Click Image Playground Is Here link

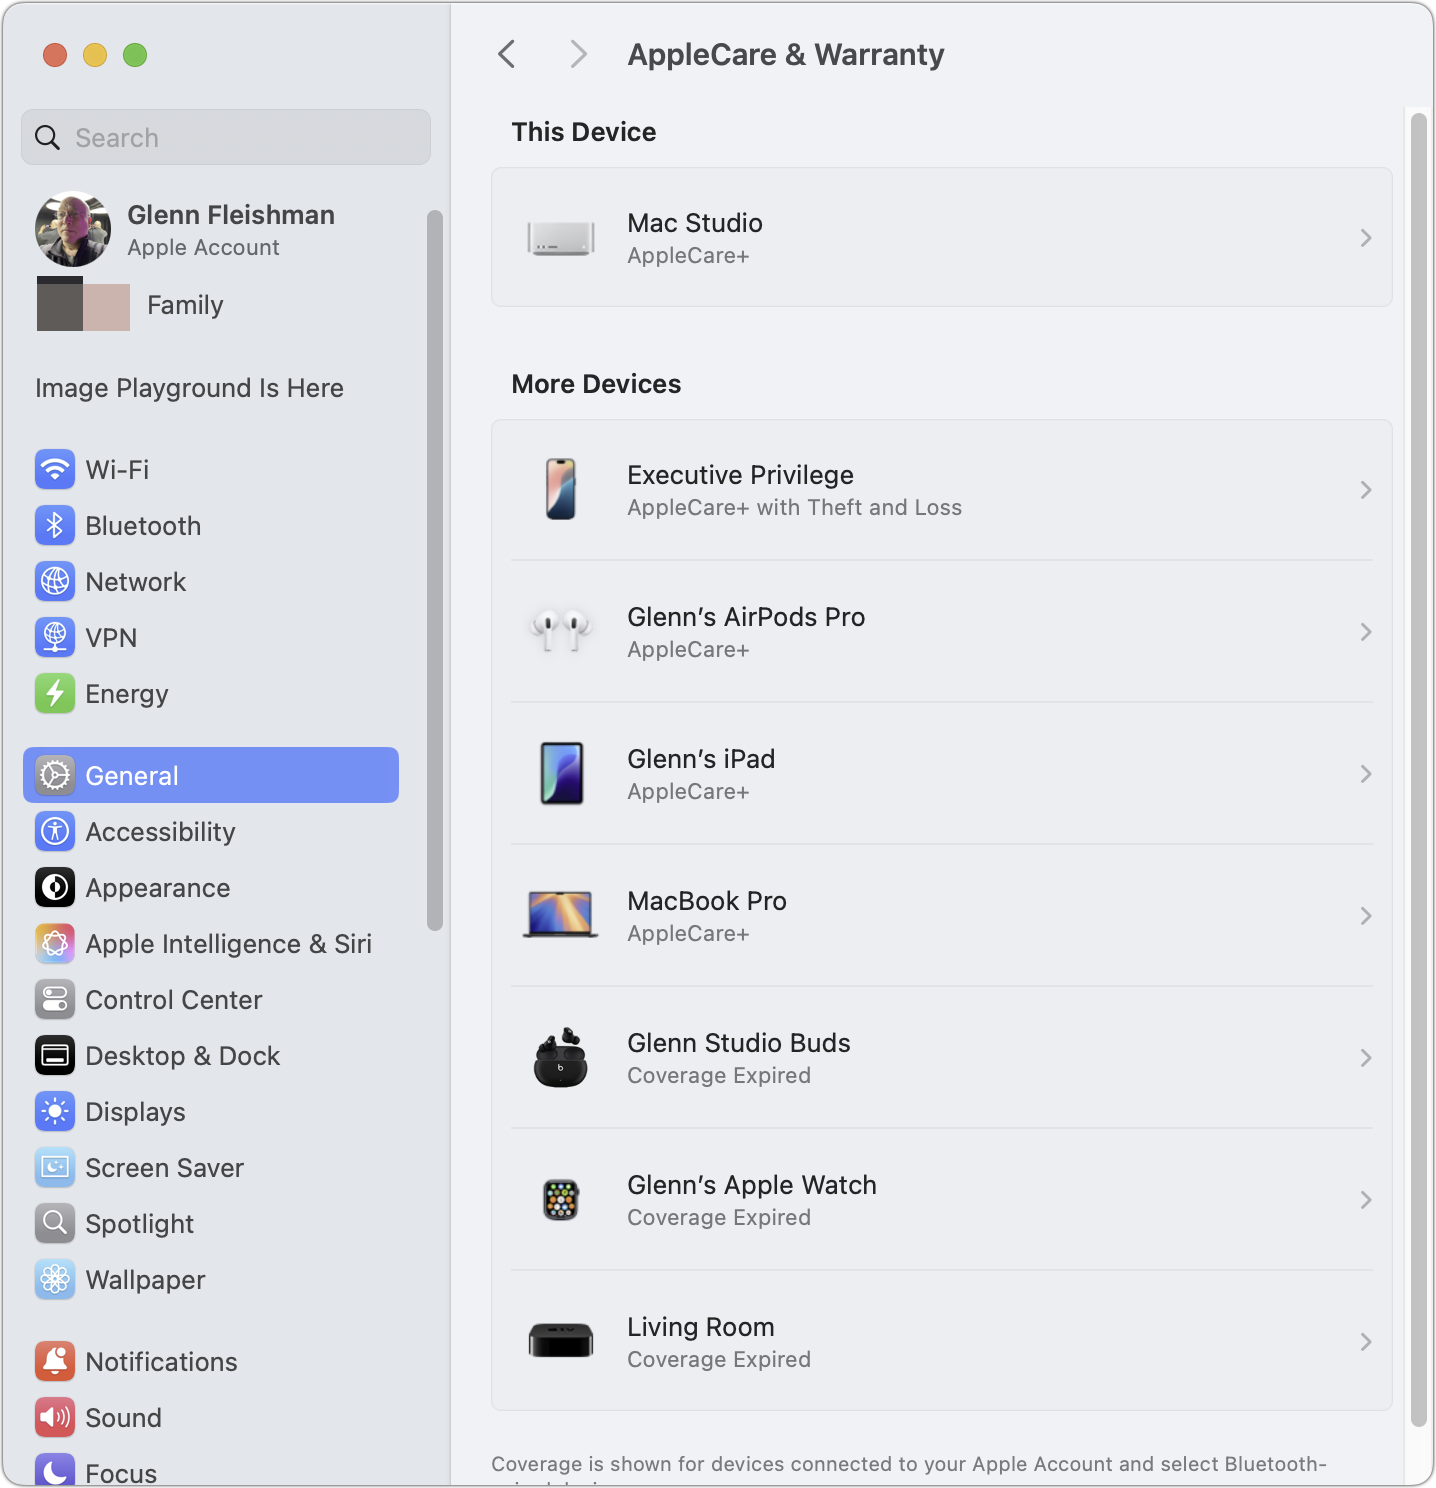pyautogui.click(x=189, y=388)
